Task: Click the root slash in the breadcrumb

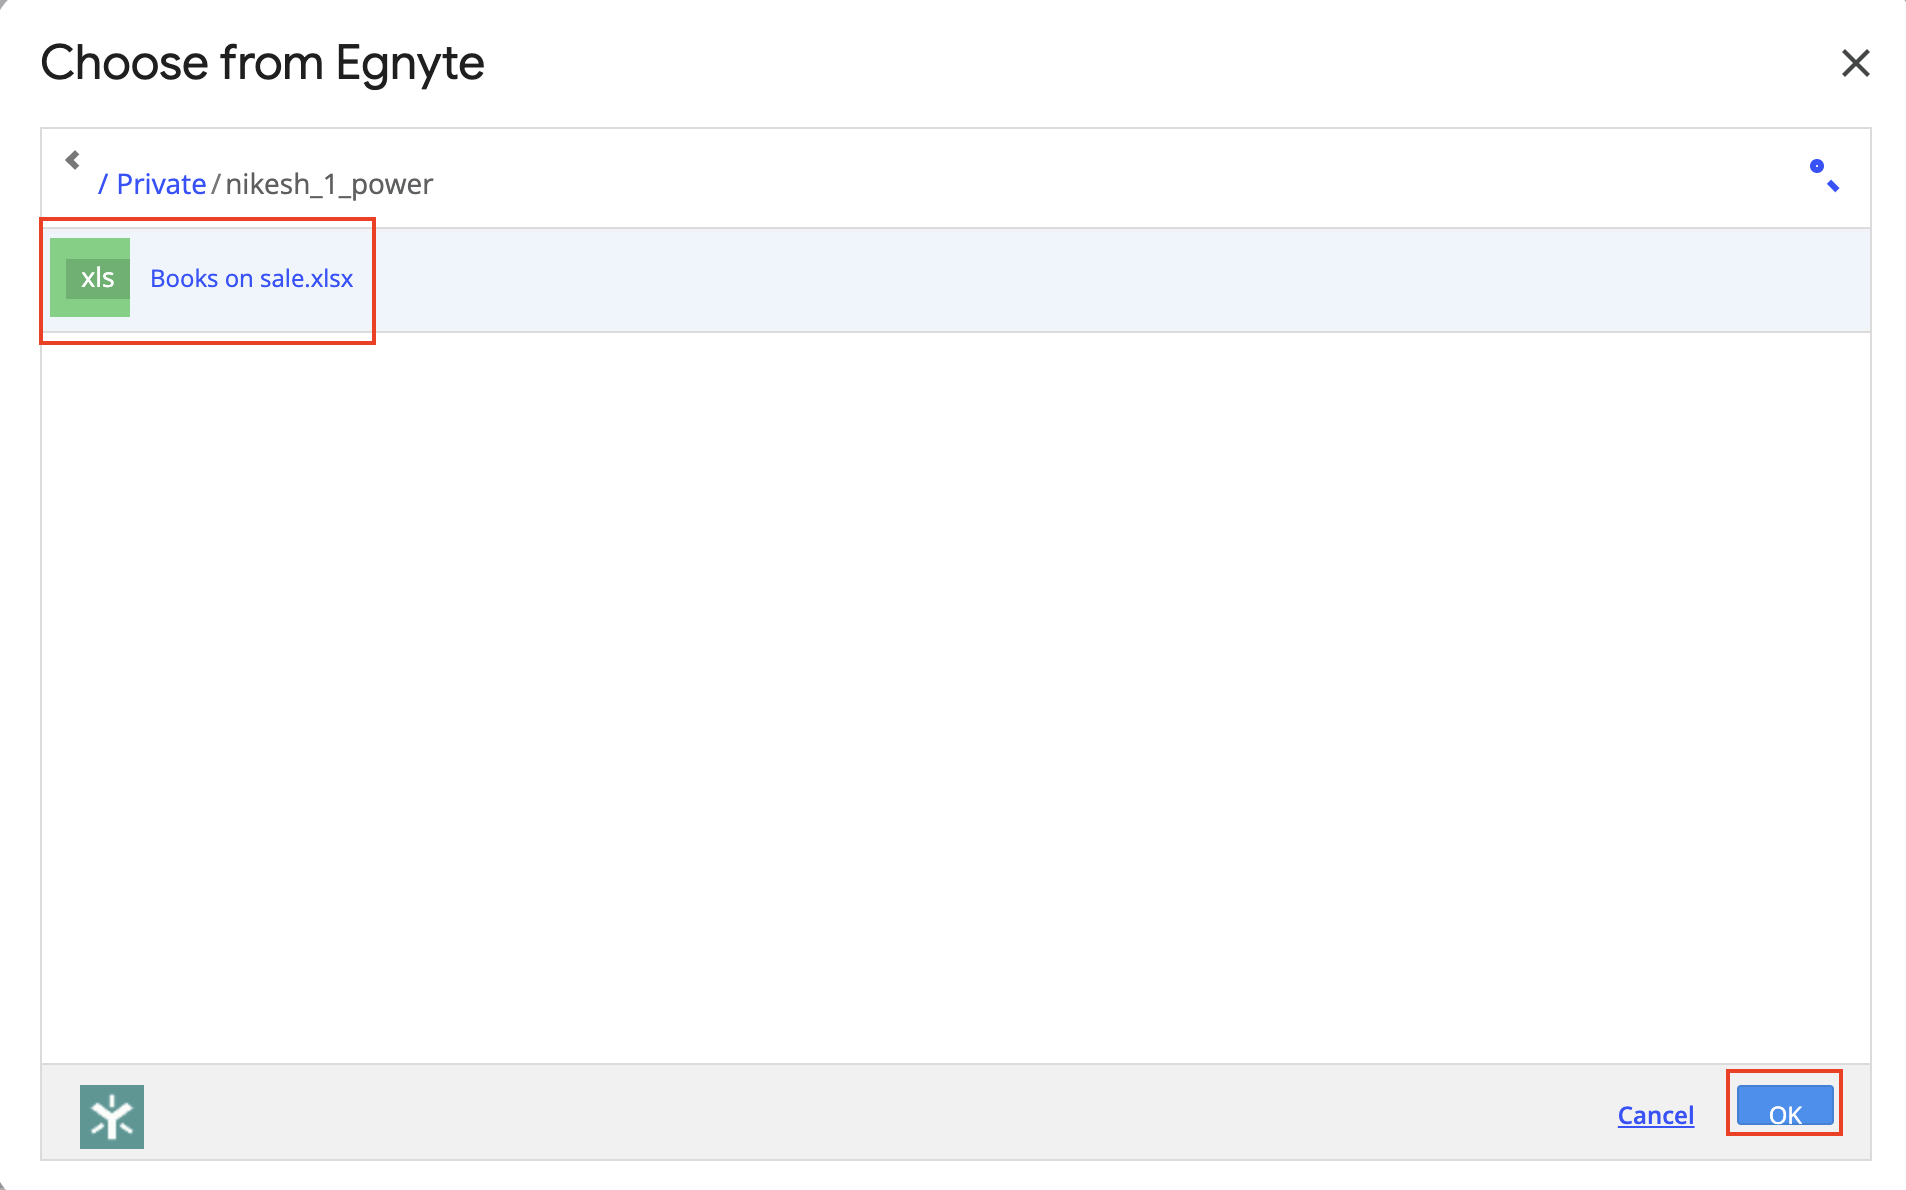Action: click(x=104, y=183)
